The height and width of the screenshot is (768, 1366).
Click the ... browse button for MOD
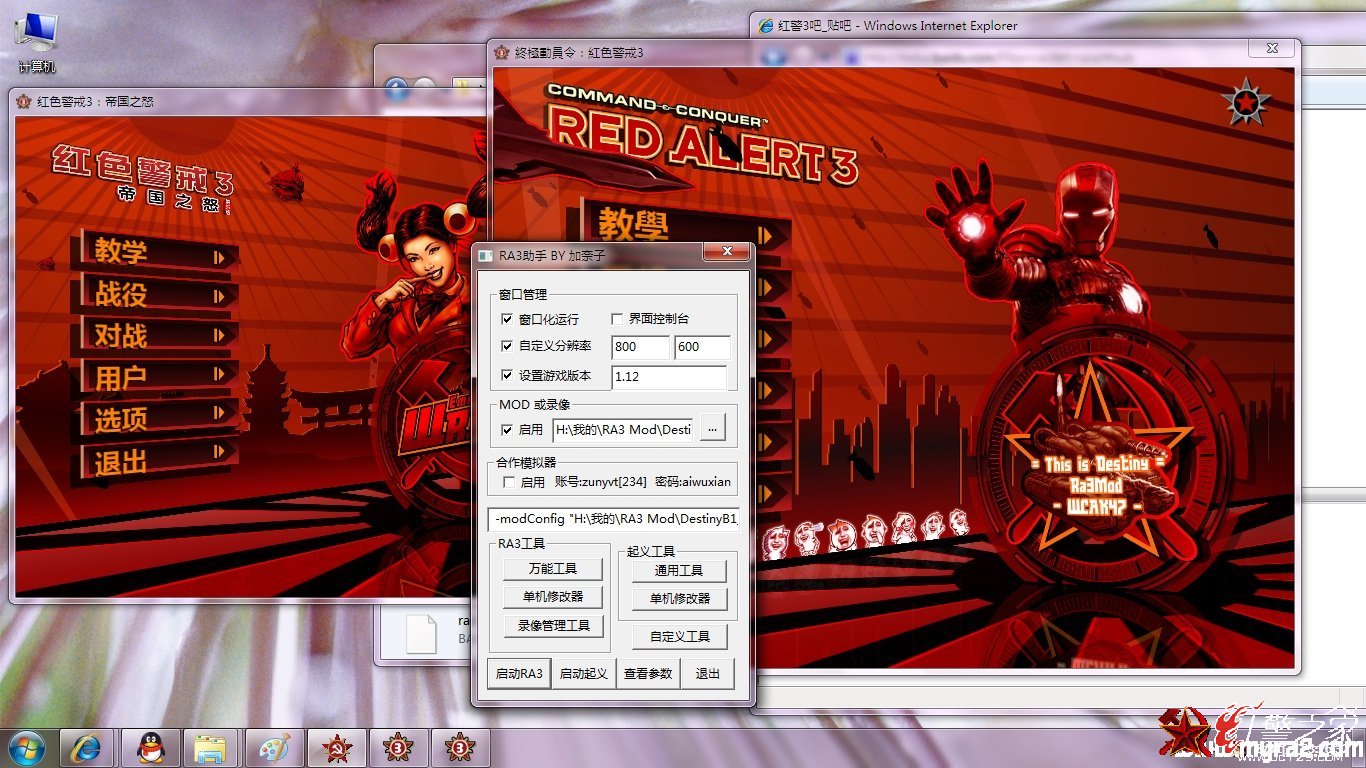[x=712, y=429]
